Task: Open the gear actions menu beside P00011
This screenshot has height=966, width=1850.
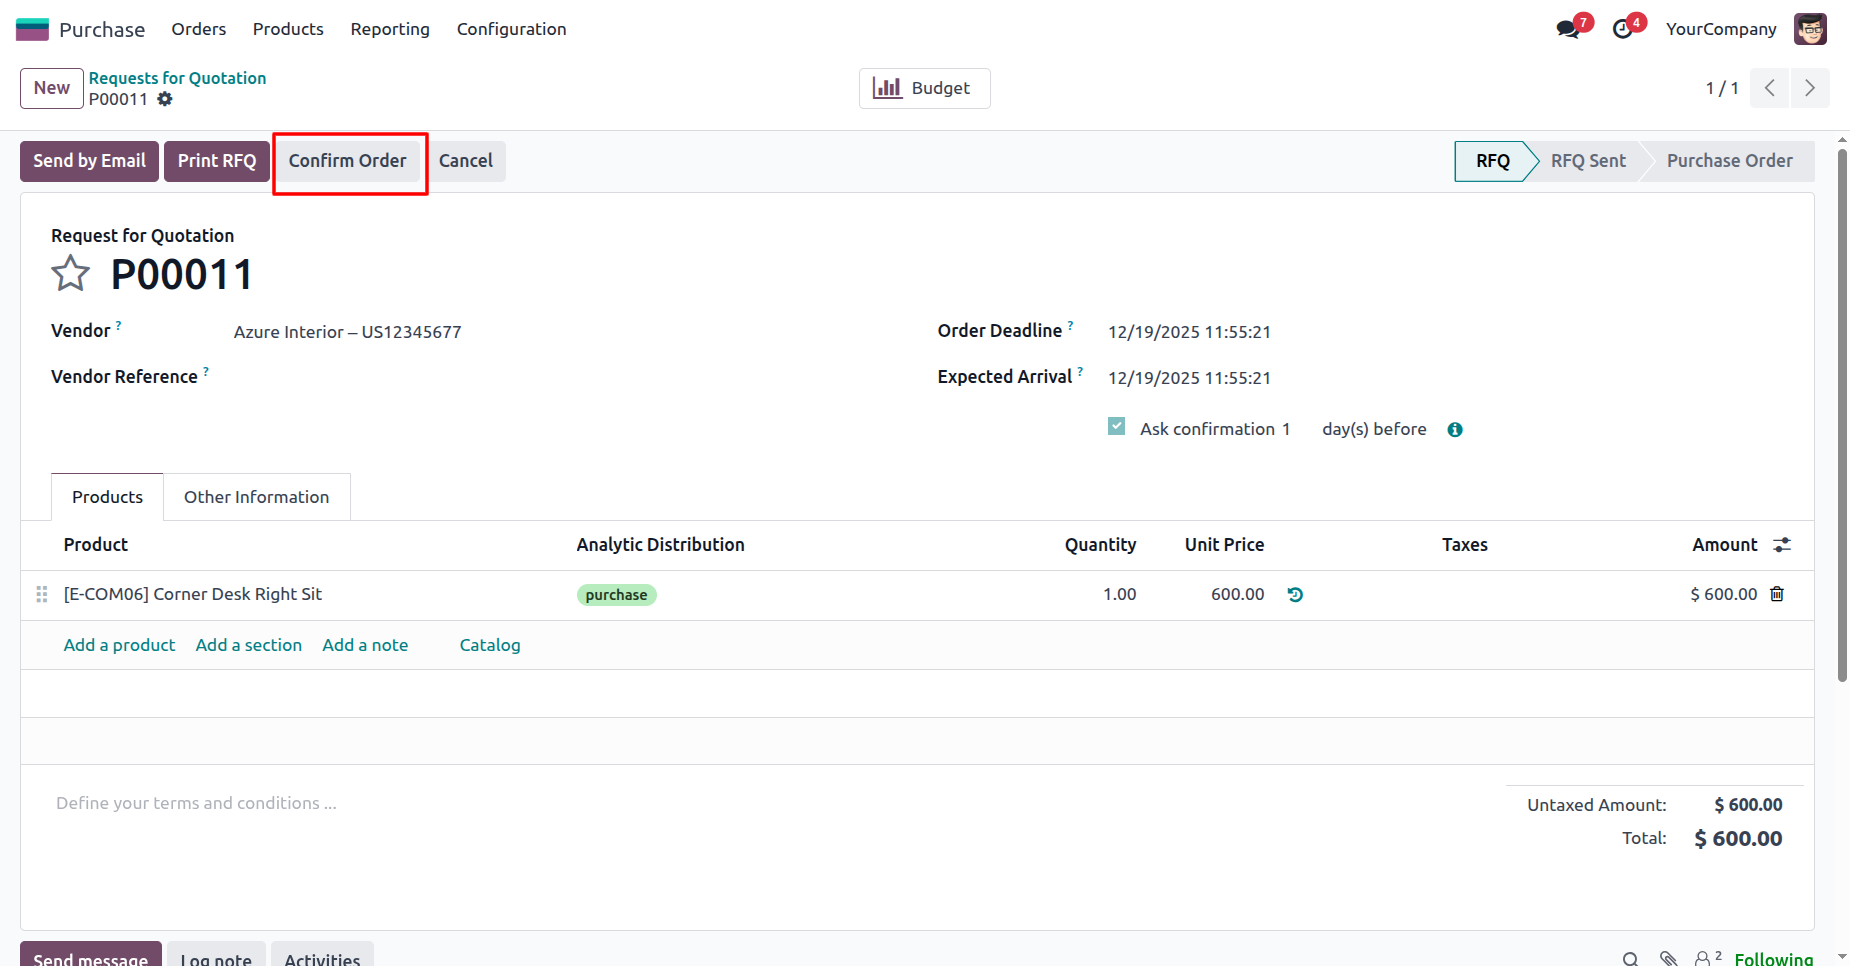Action: coord(165,99)
